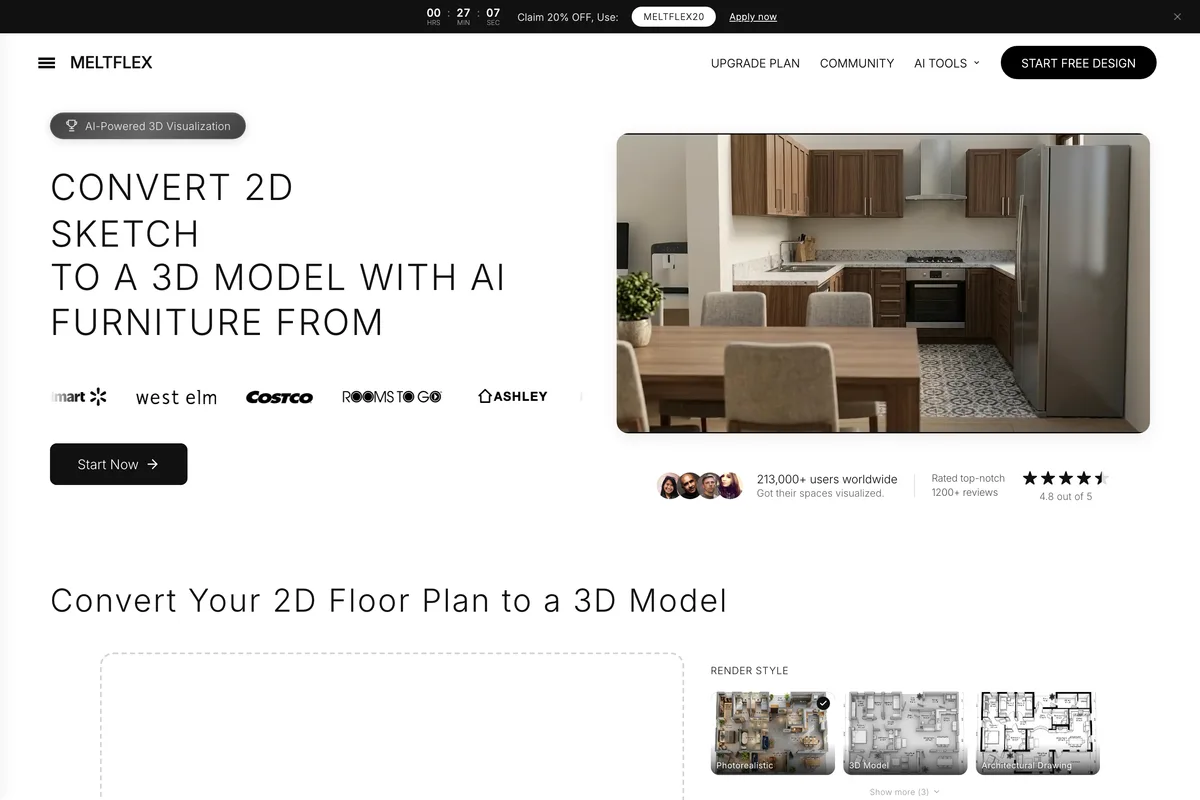
Task: Click the arrow icon on Start Now
Action: 152,464
